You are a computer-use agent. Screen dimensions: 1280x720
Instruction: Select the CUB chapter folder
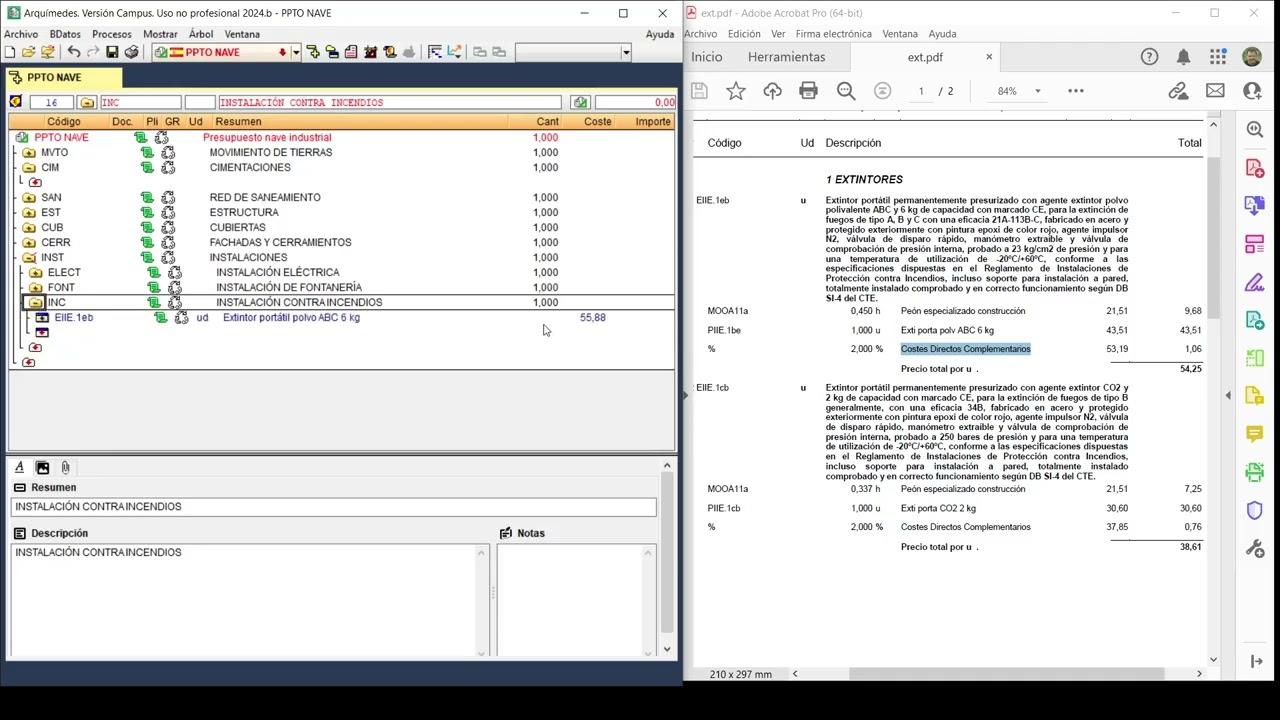[29, 228]
